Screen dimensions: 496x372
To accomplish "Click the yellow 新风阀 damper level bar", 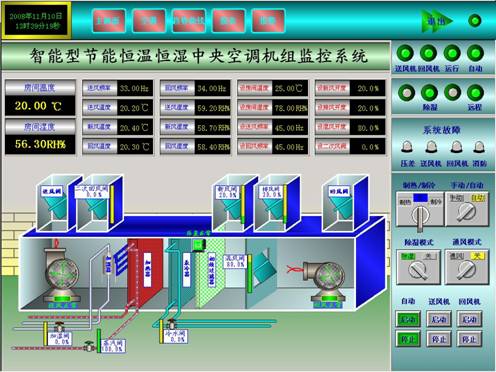I will pyautogui.click(x=243, y=204).
